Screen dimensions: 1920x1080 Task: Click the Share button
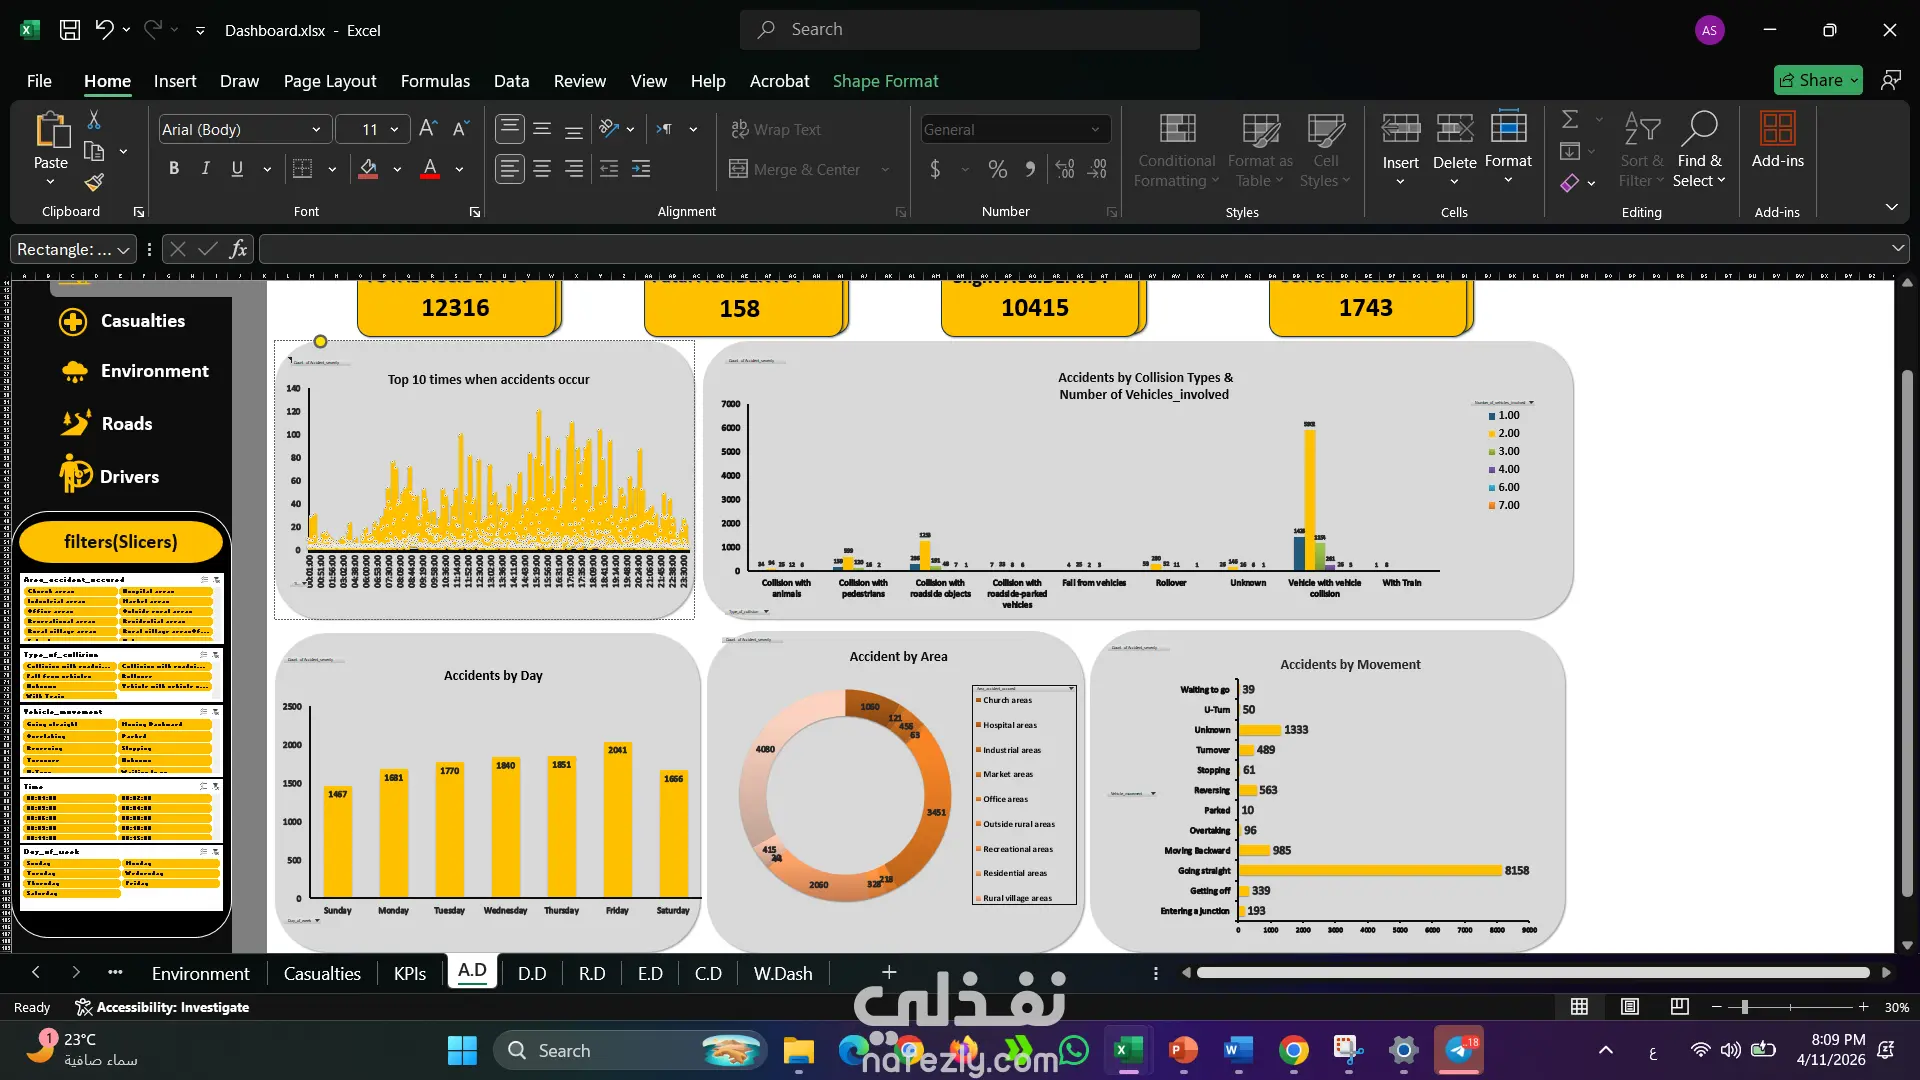[x=1818, y=80]
